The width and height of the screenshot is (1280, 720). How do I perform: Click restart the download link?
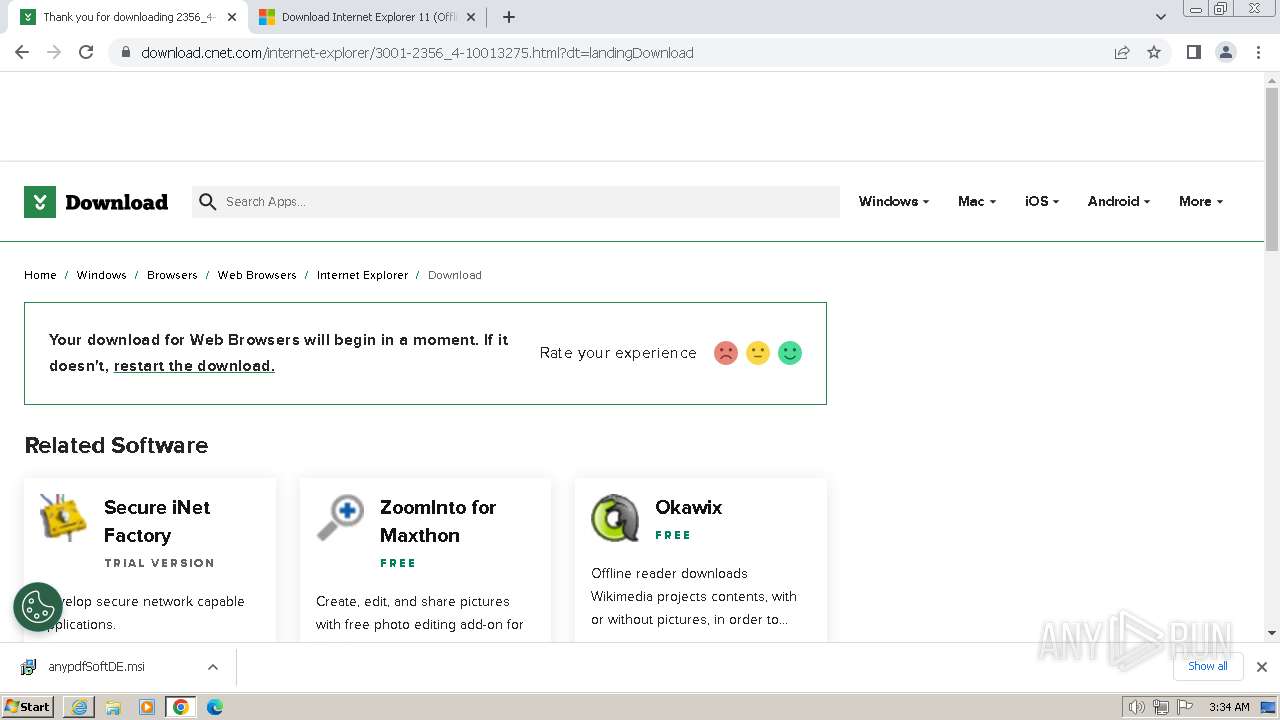coord(194,366)
